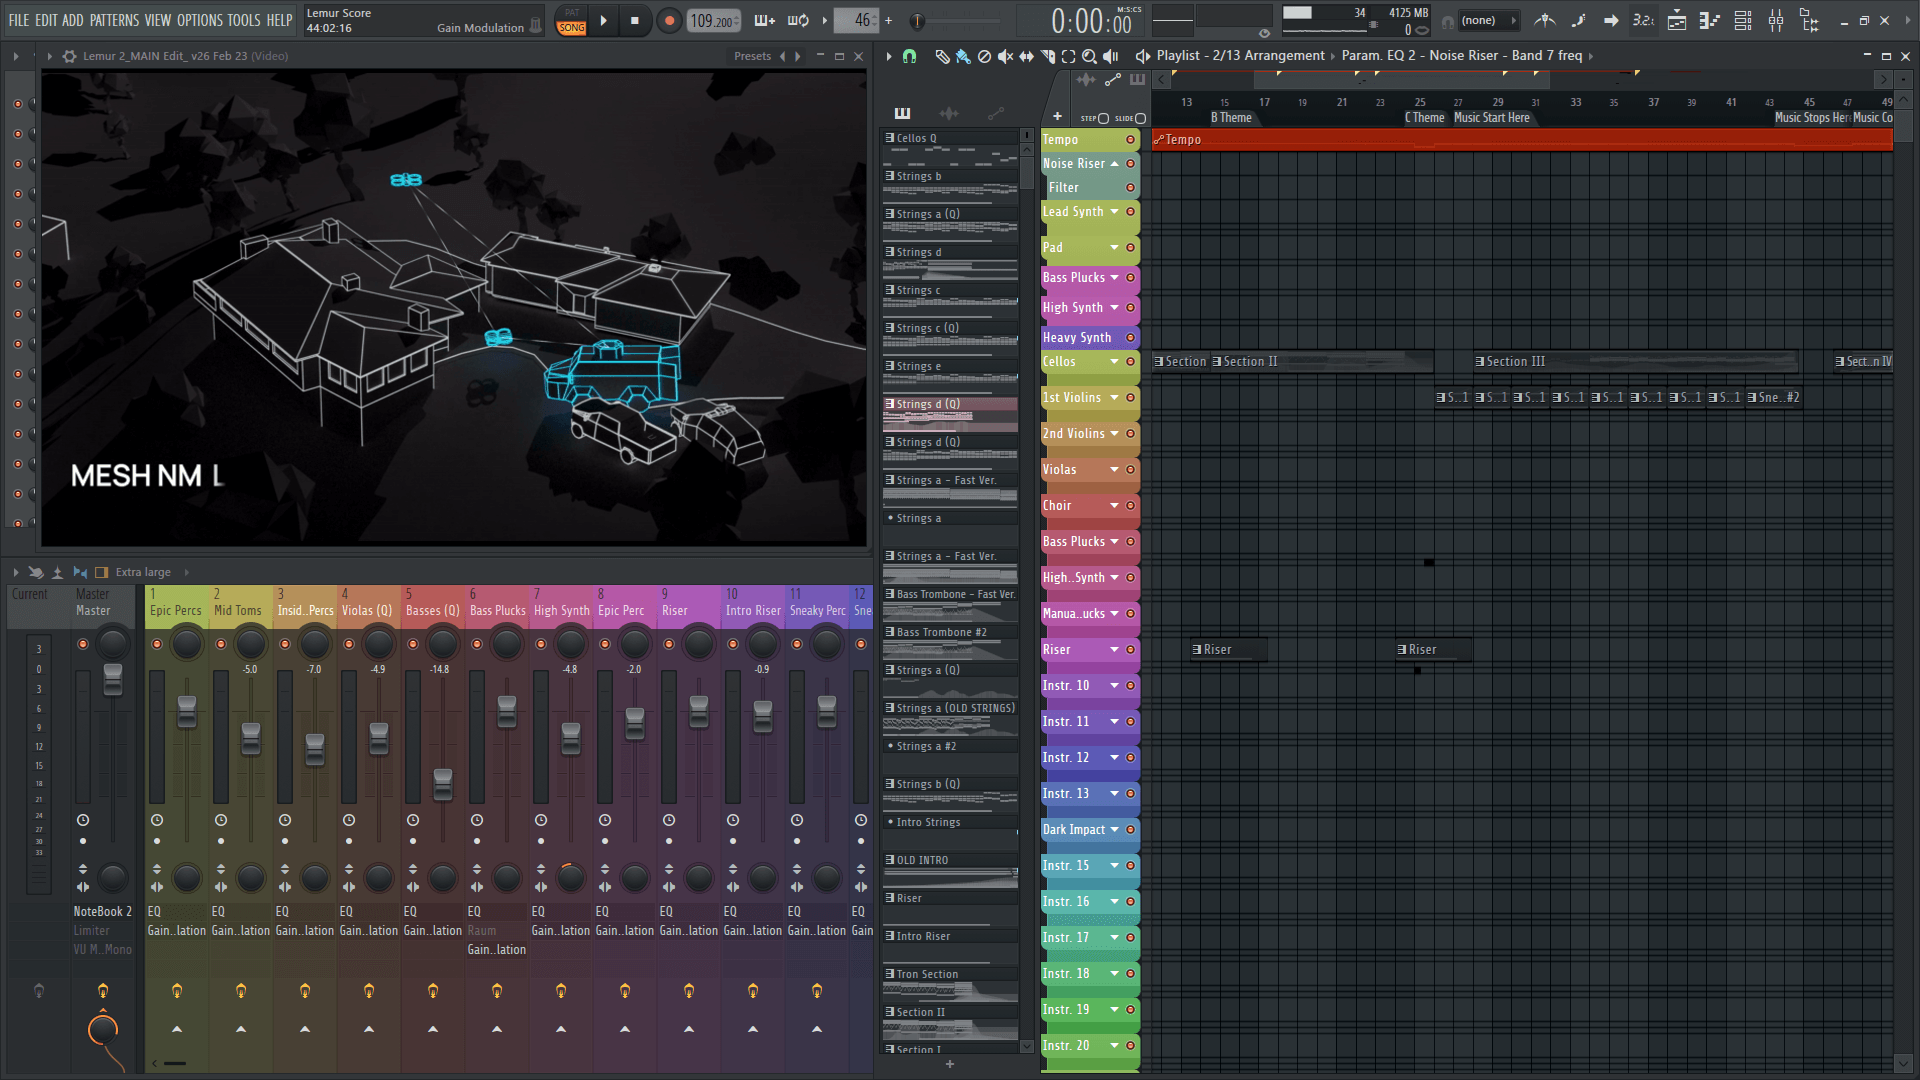Open the Mixer window icon

pos(1776,20)
